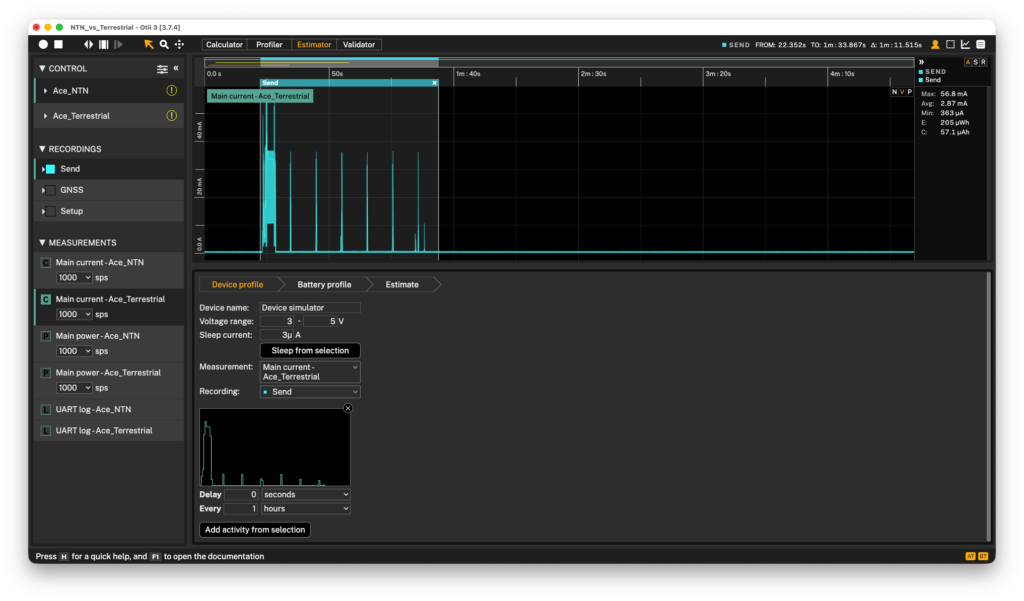Collapse the MEASUREMENTS section
Screen dimensions: 1024x601
pyautogui.click(x=42, y=242)
